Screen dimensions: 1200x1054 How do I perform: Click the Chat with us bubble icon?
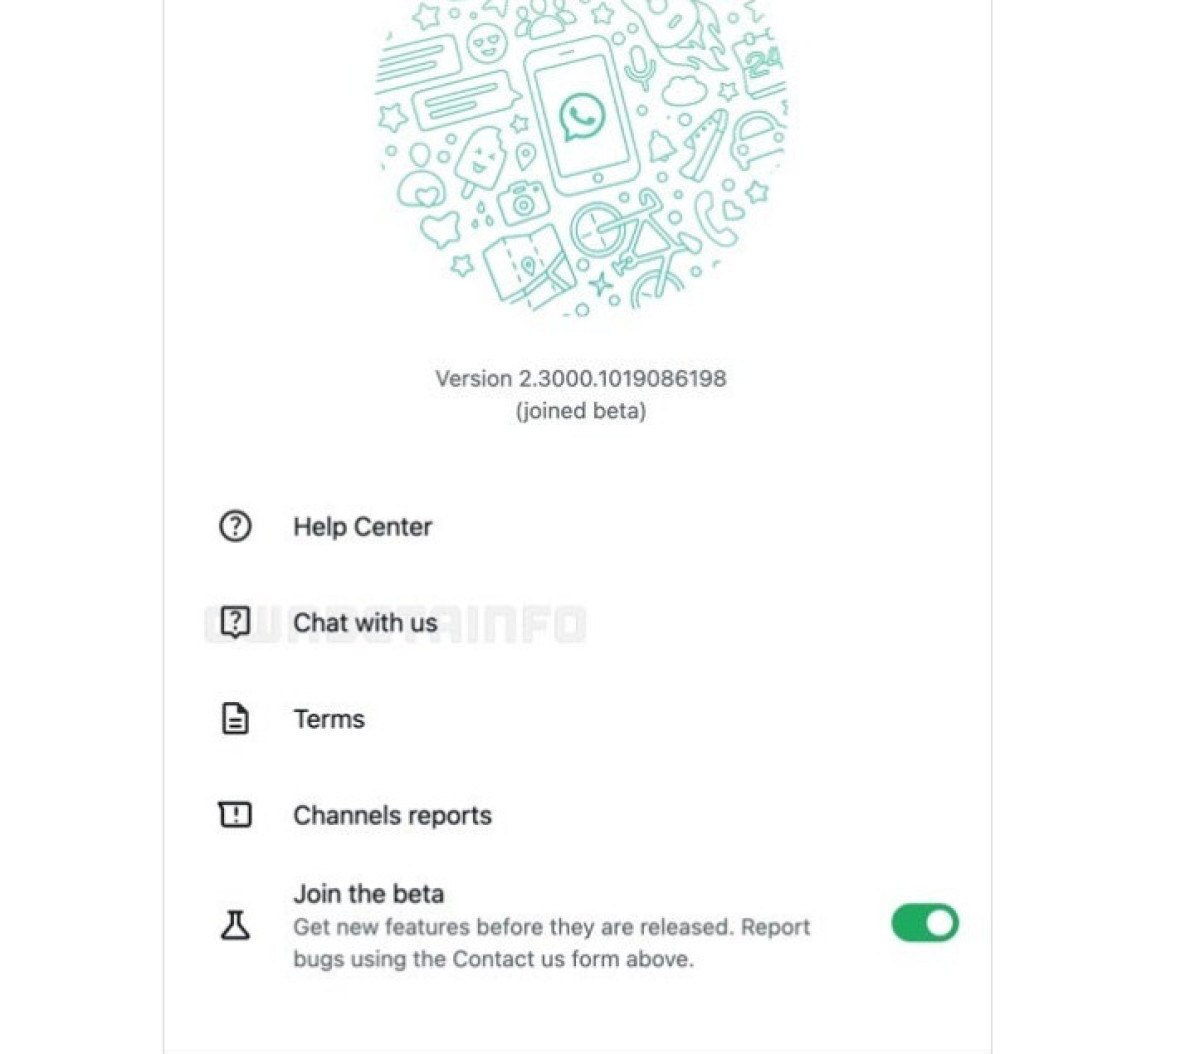click(235, 623)
